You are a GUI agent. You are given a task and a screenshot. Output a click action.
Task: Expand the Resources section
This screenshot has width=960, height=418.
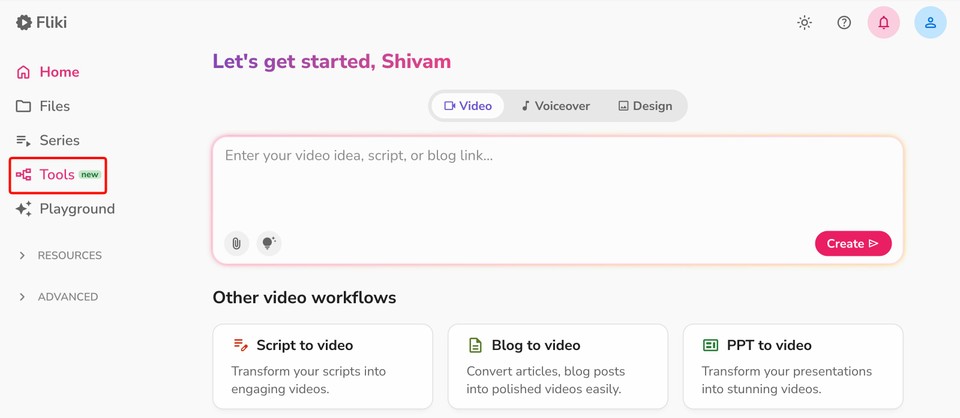69,255
